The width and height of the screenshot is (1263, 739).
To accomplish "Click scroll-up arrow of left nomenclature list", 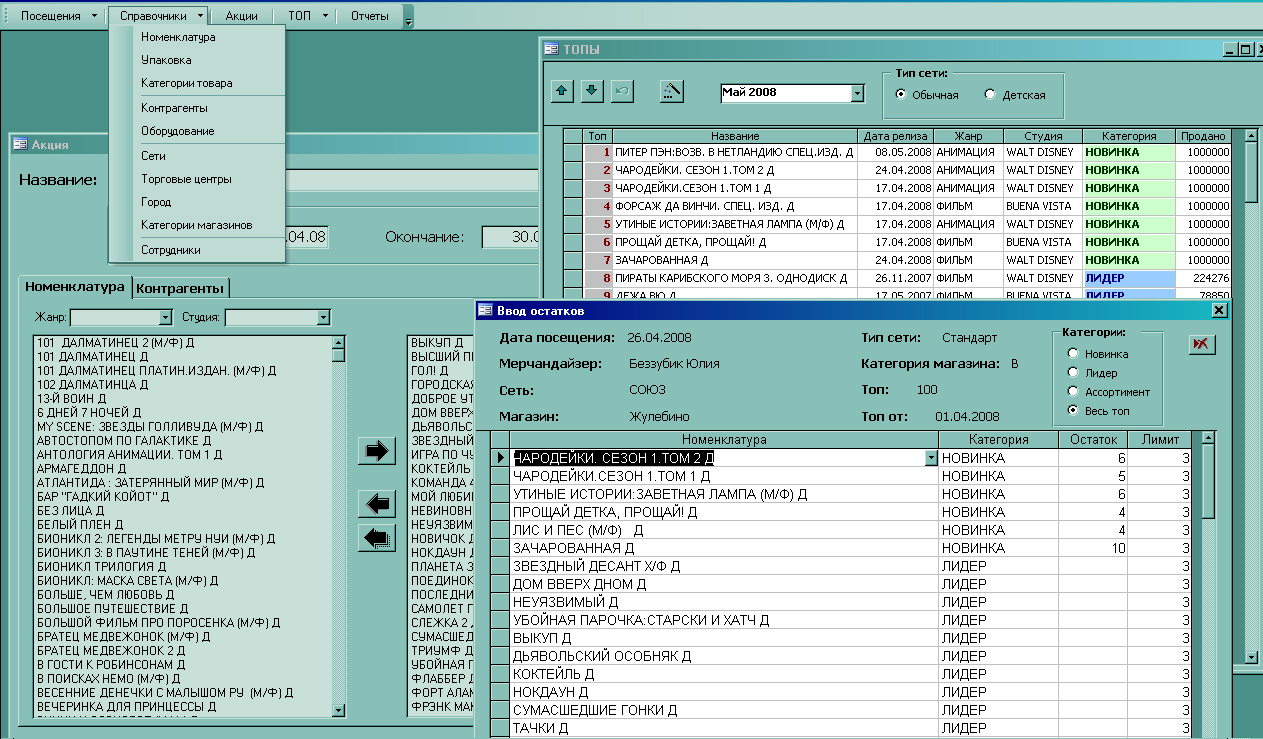I will coord(339,342).
